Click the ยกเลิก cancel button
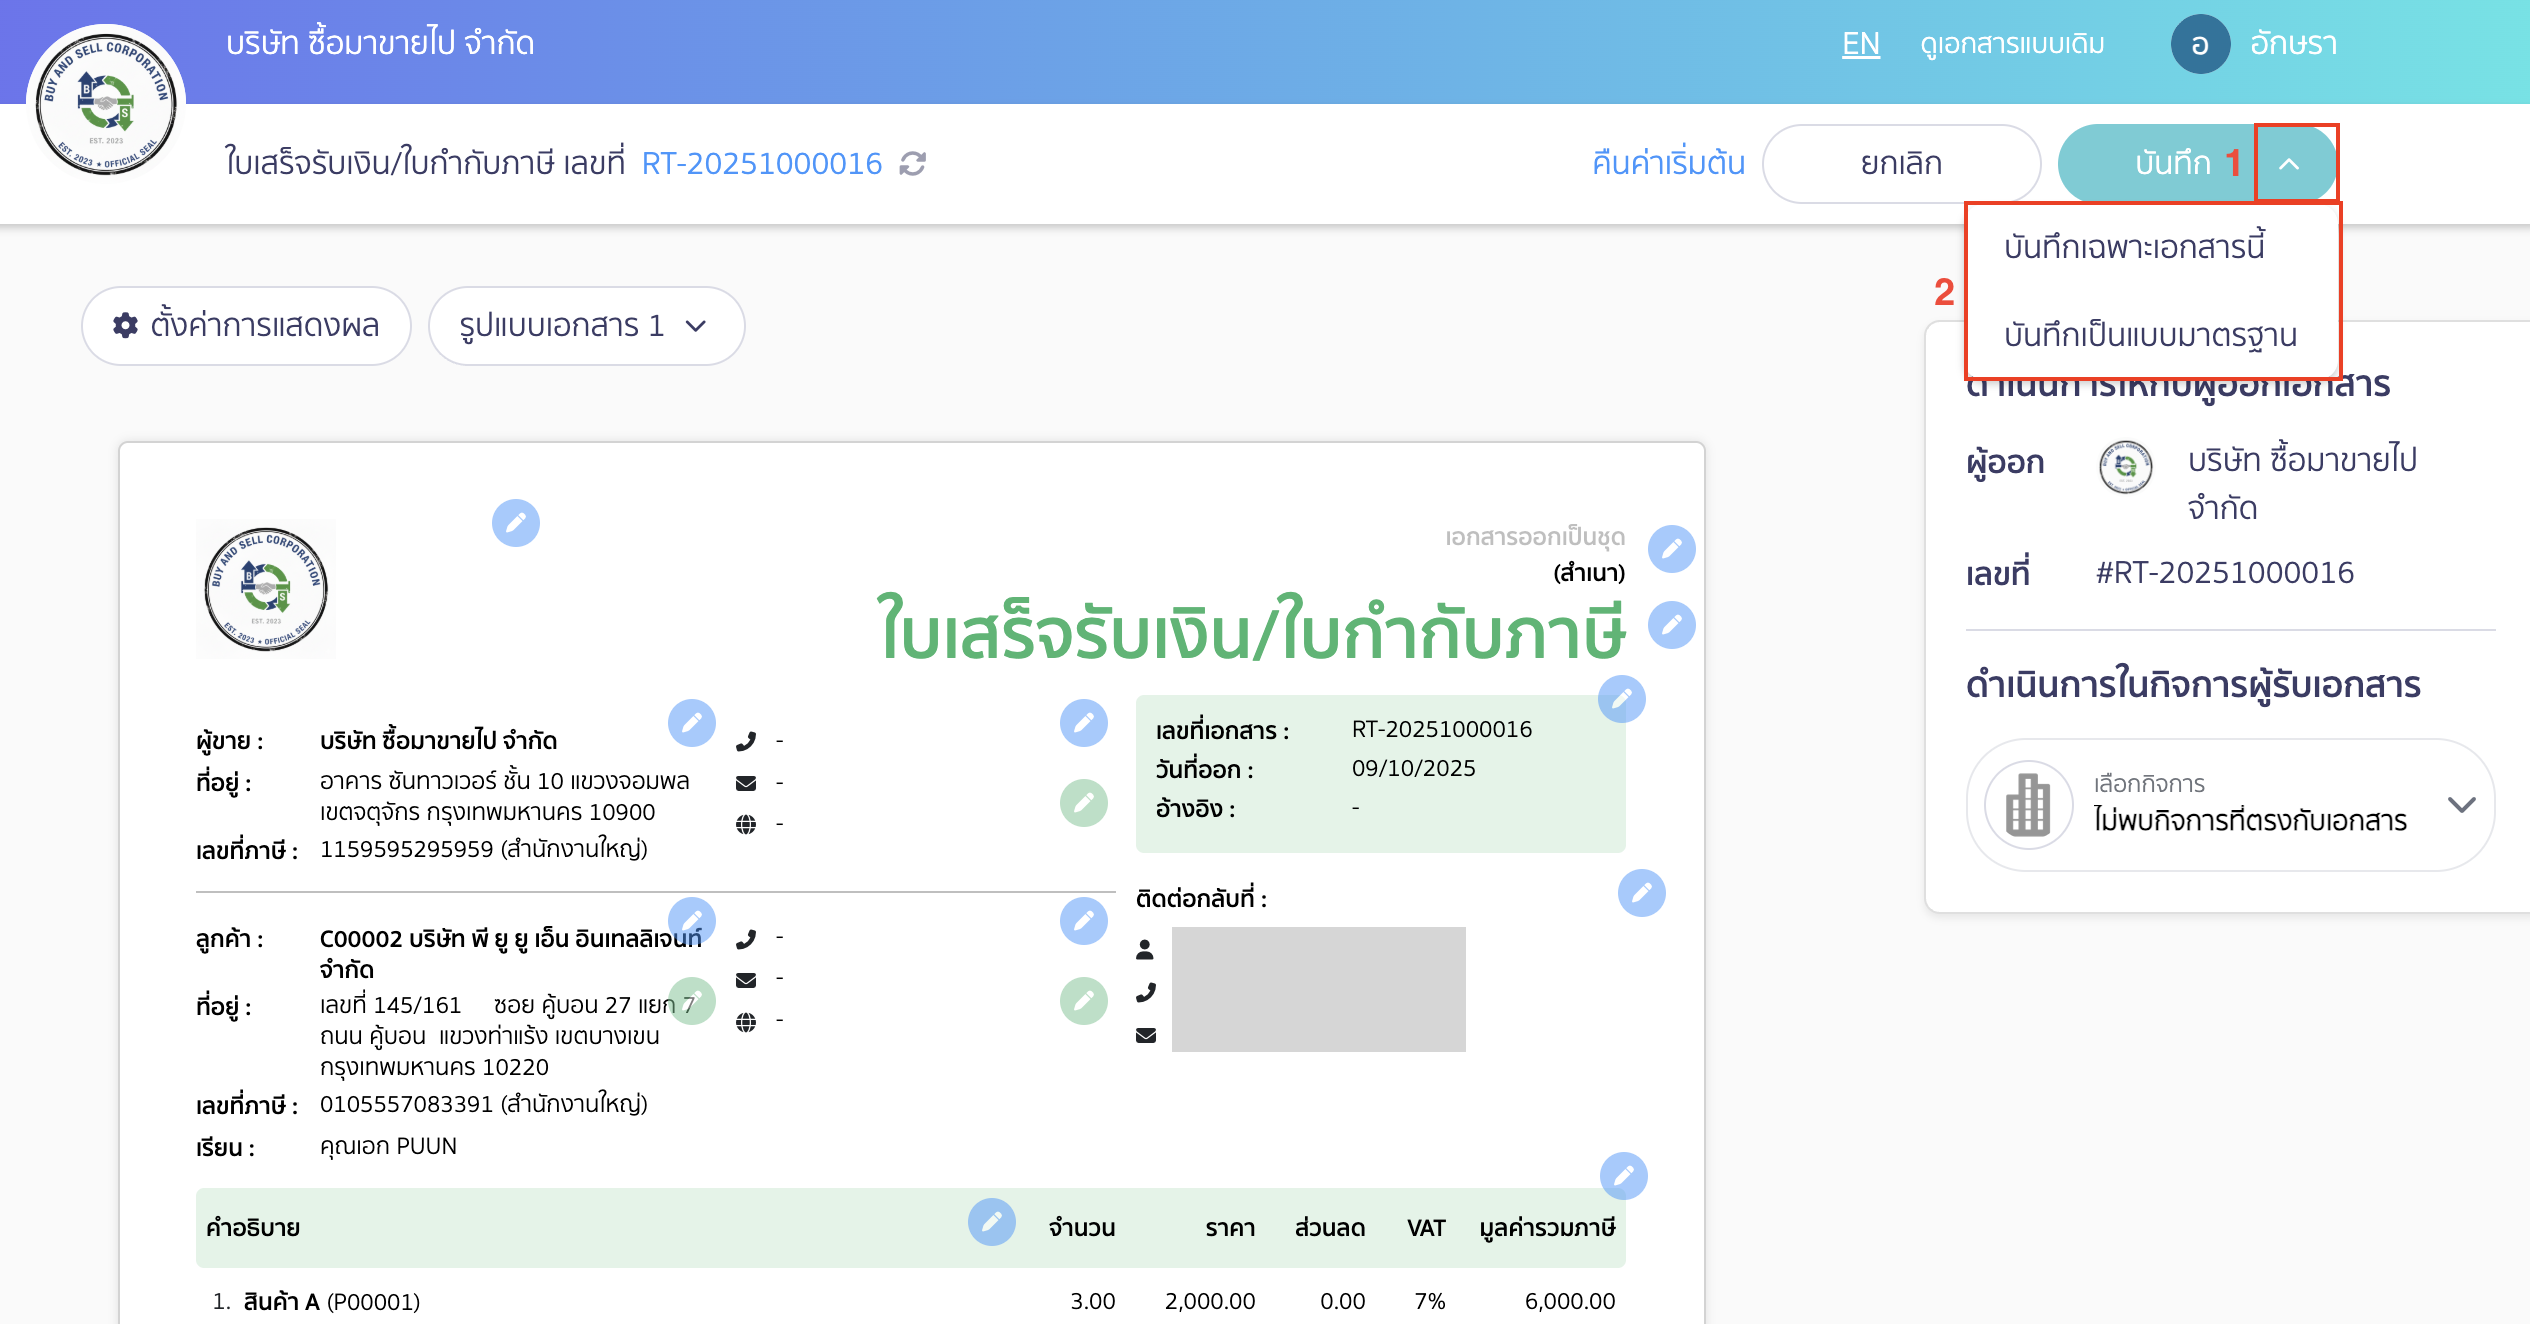Screen dimensions: 2530x1324 (1901, 163)
